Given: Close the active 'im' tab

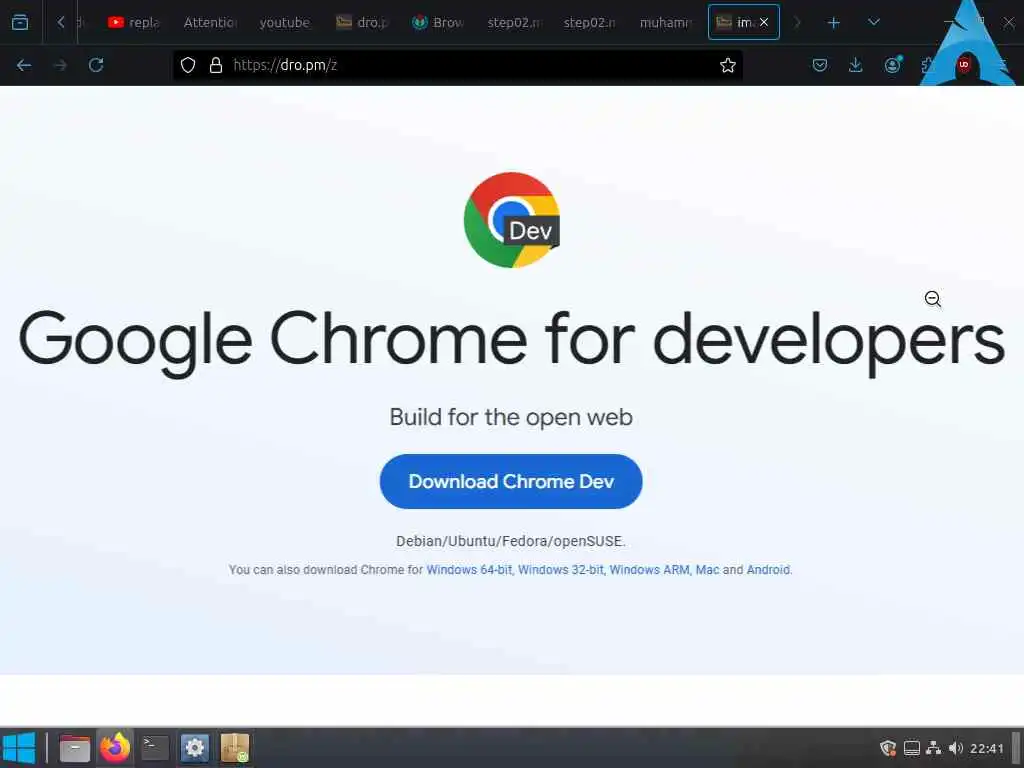Looking at the screenshot, I should (x=763, y=22).
